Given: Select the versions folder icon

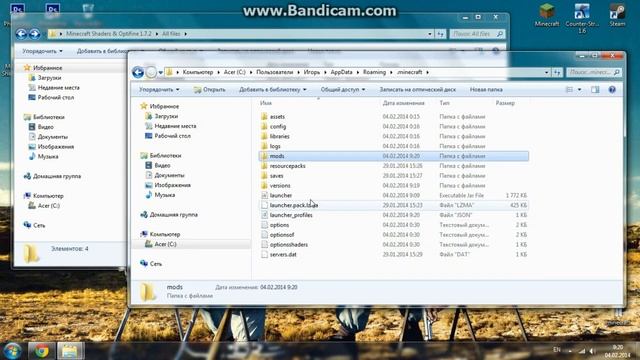Looking at the screenshot, I should [x=264, y=185].
